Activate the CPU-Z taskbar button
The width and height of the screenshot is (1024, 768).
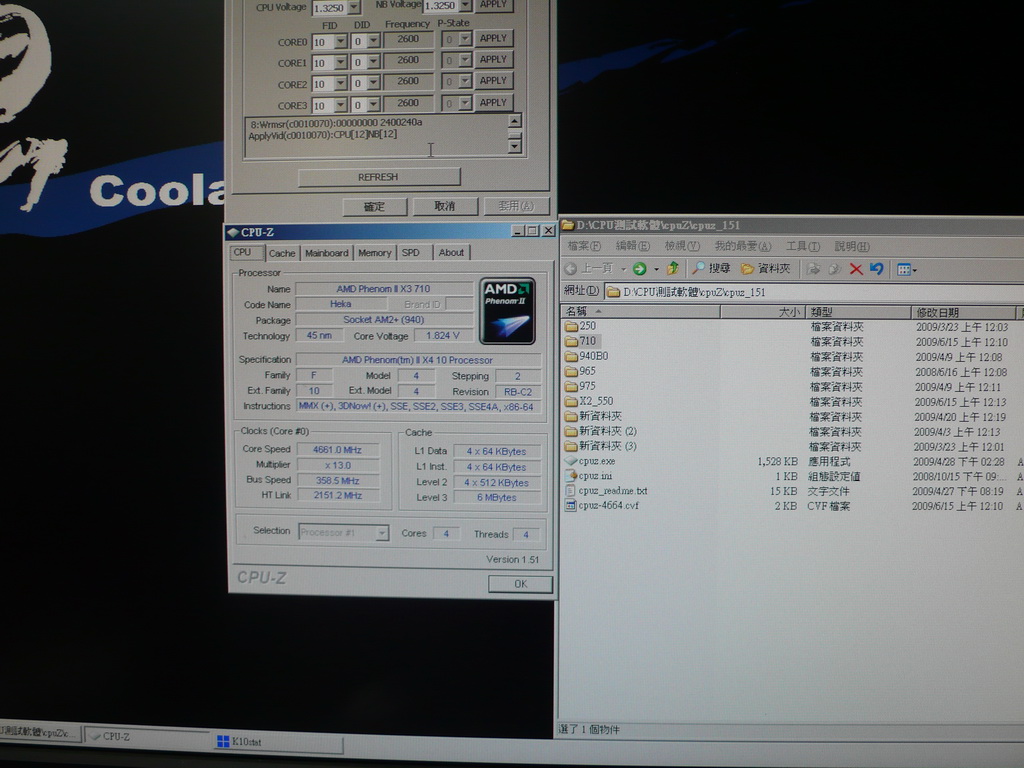pyautogui.click(x=148, y=736)
